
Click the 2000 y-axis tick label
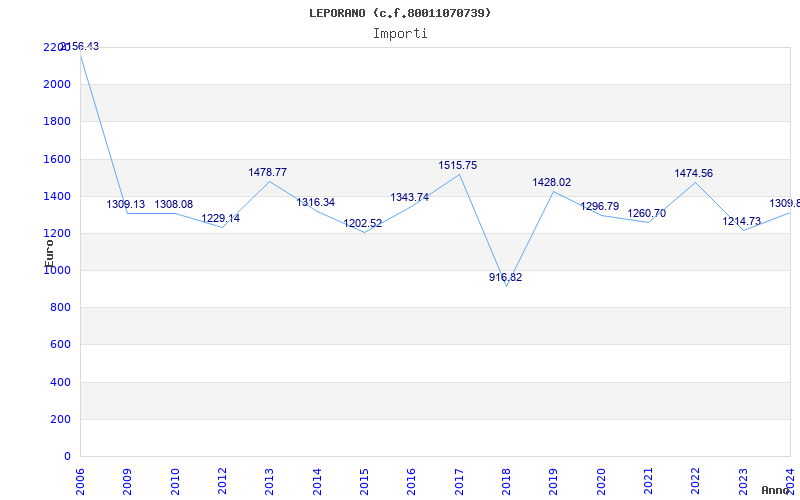pyautogui.click(x=57, y=84)
